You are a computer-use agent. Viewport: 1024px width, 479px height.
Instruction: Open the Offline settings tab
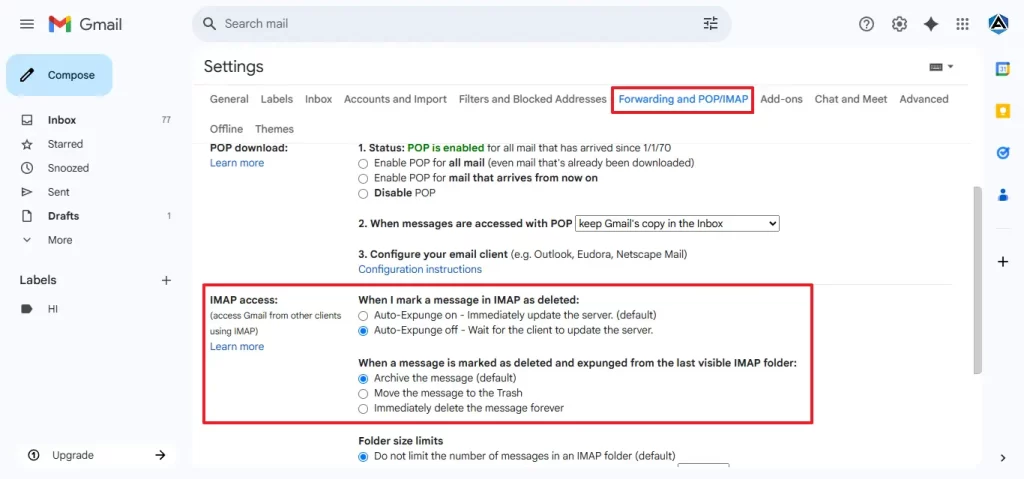click(x=227, y=129)
